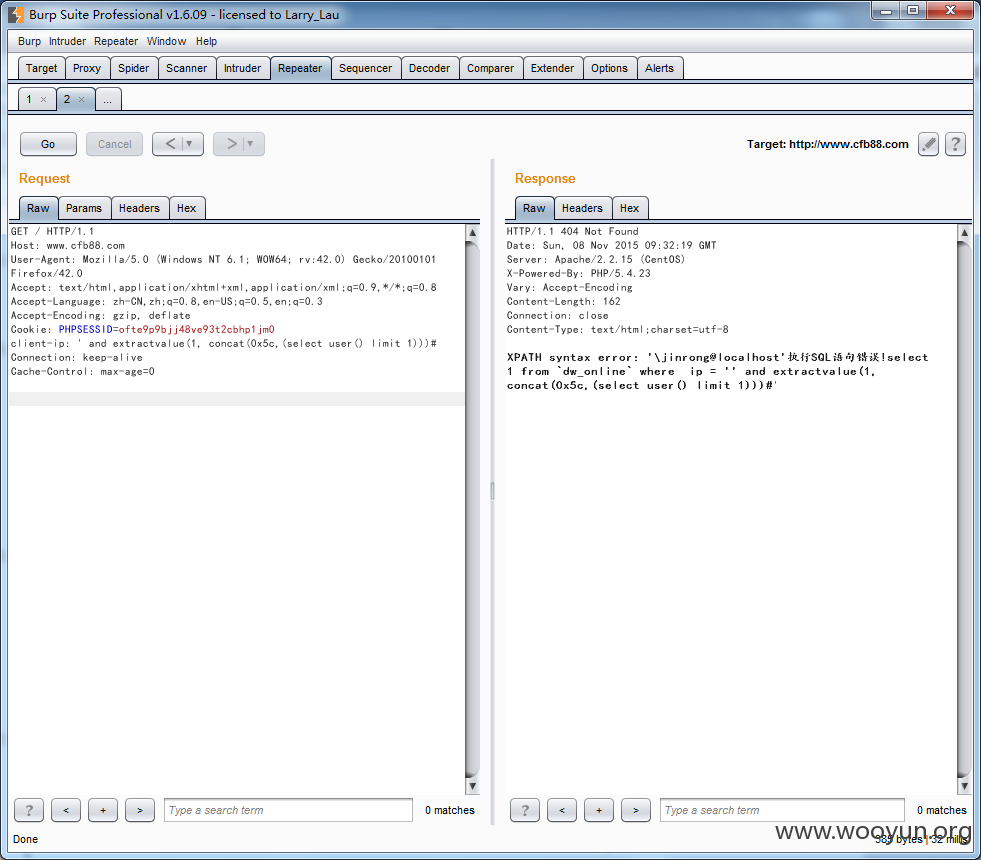This screenshot has width=981, height=860.
Task: Open the help icon next to target
Action: click(955, 144)
